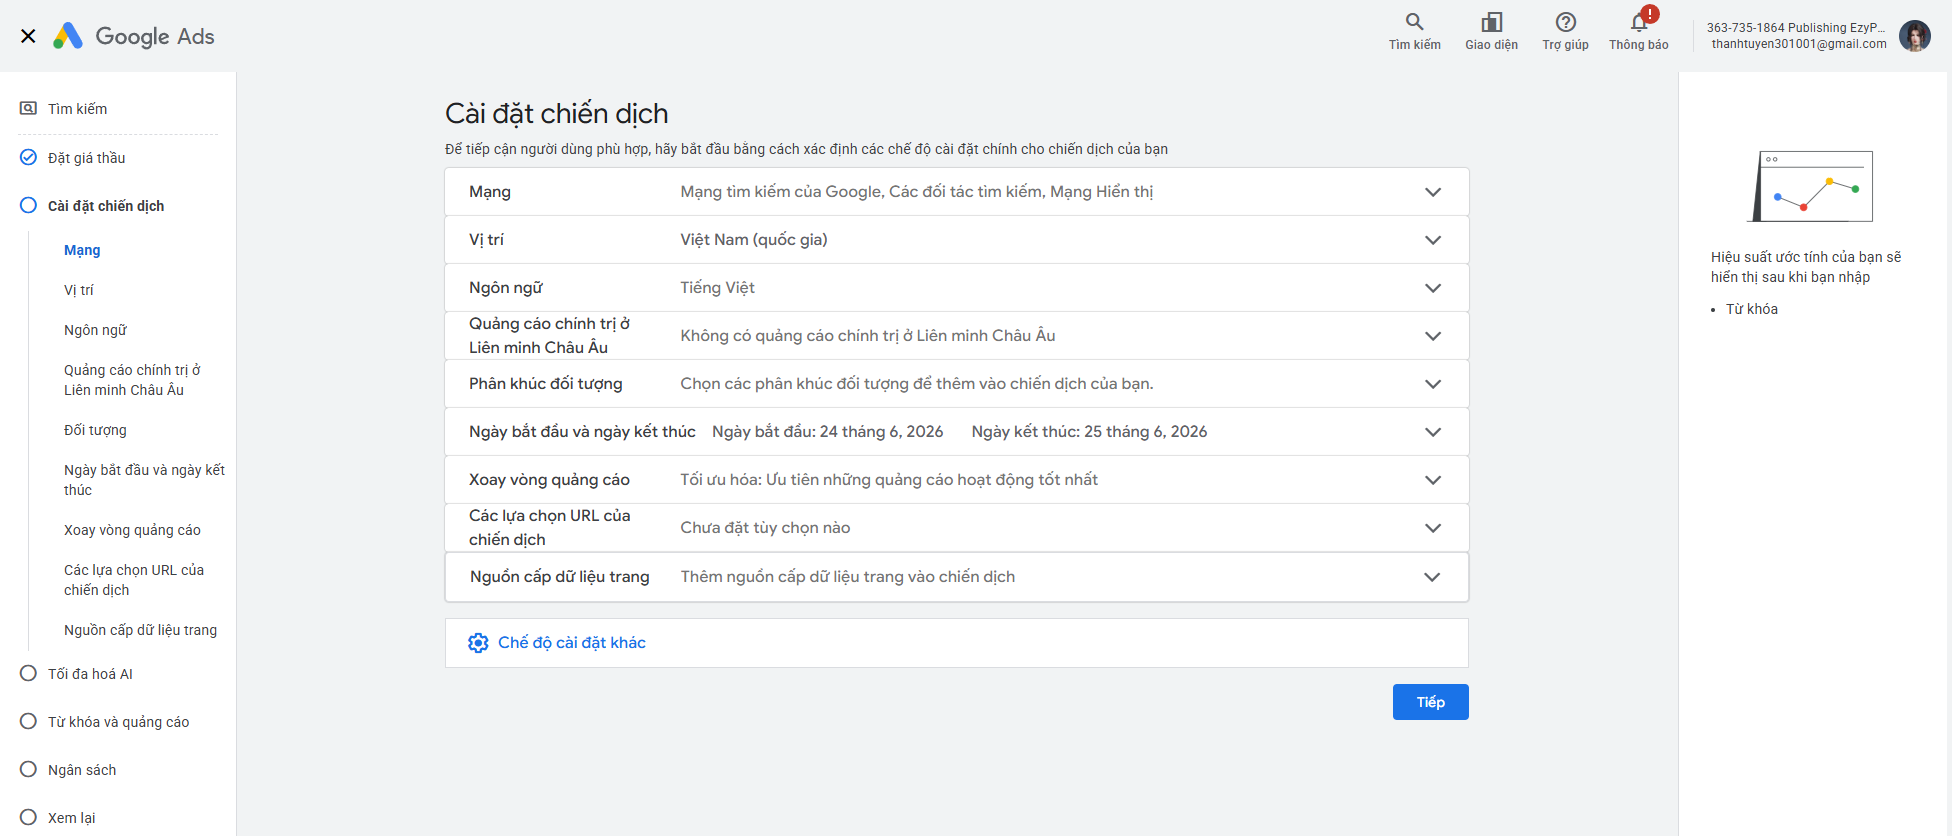Click the Ngày bắt đầu: 24 tháng 6, 2026 text
Image resolution: width=1952 pixels, height=836 pixels.
point(827,432)
